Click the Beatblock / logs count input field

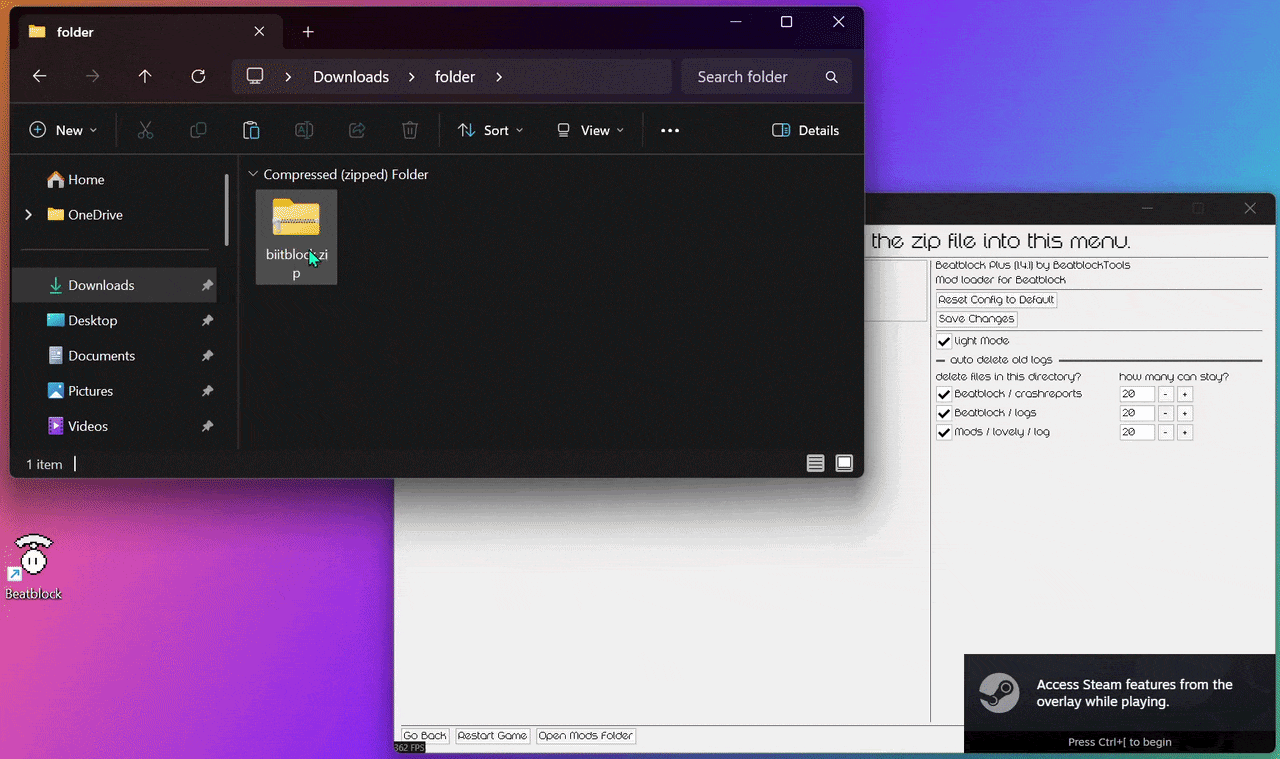click(1137, 413)
